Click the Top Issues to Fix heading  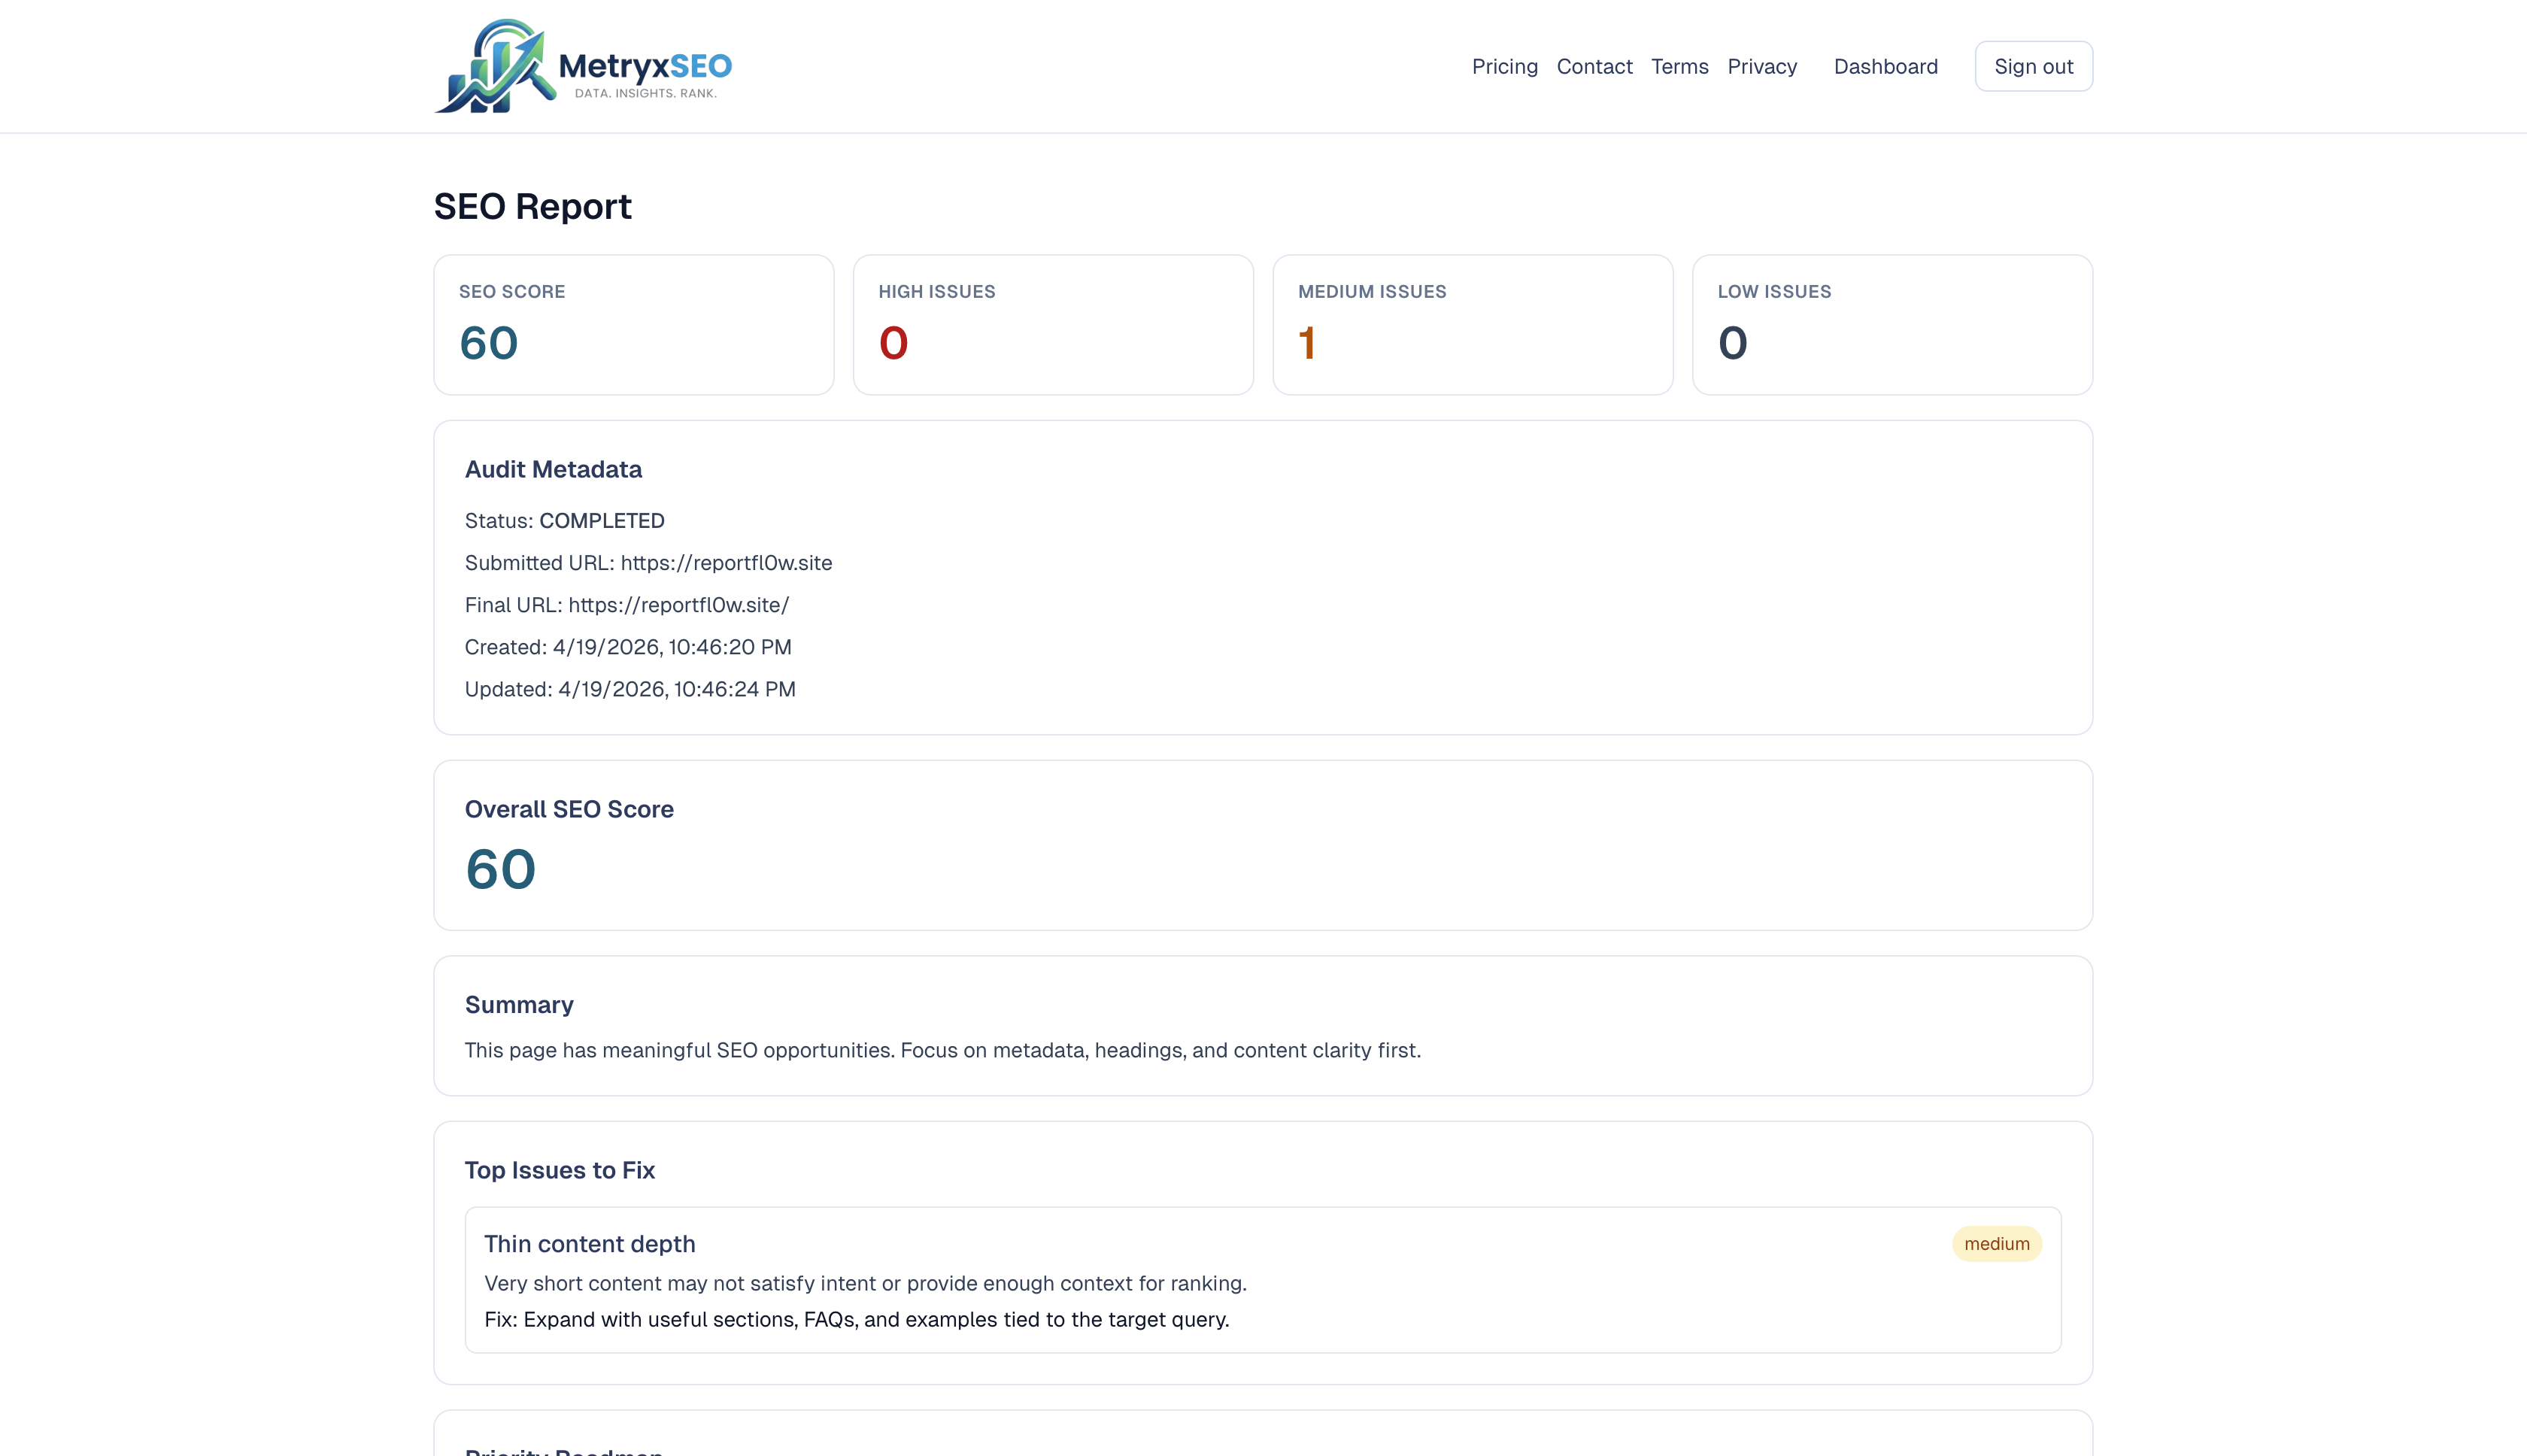(x=559, y=1170)
